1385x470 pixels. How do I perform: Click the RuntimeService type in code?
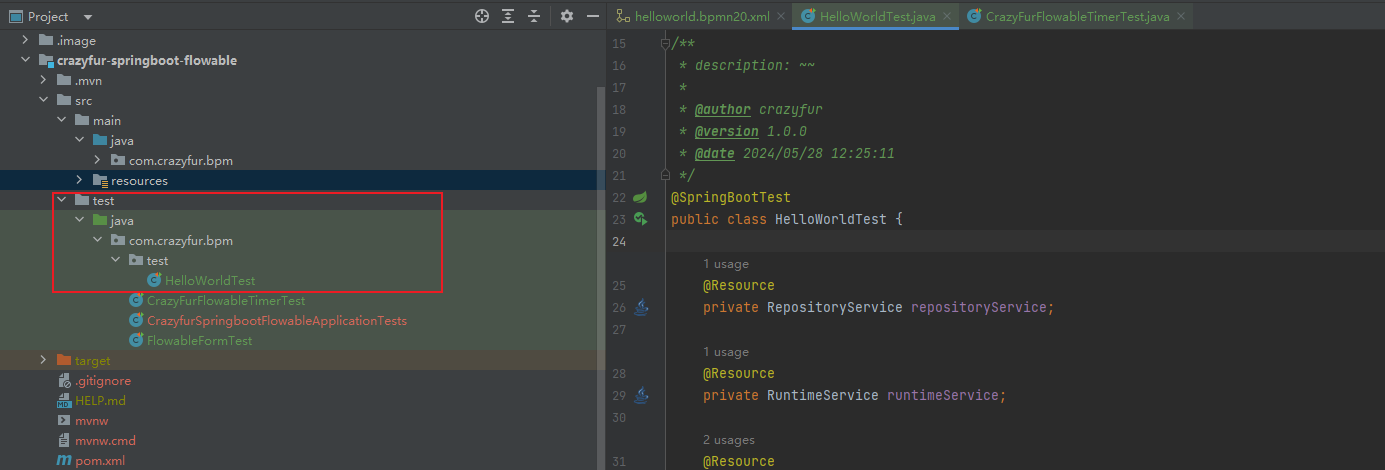[x=823, y=395]
